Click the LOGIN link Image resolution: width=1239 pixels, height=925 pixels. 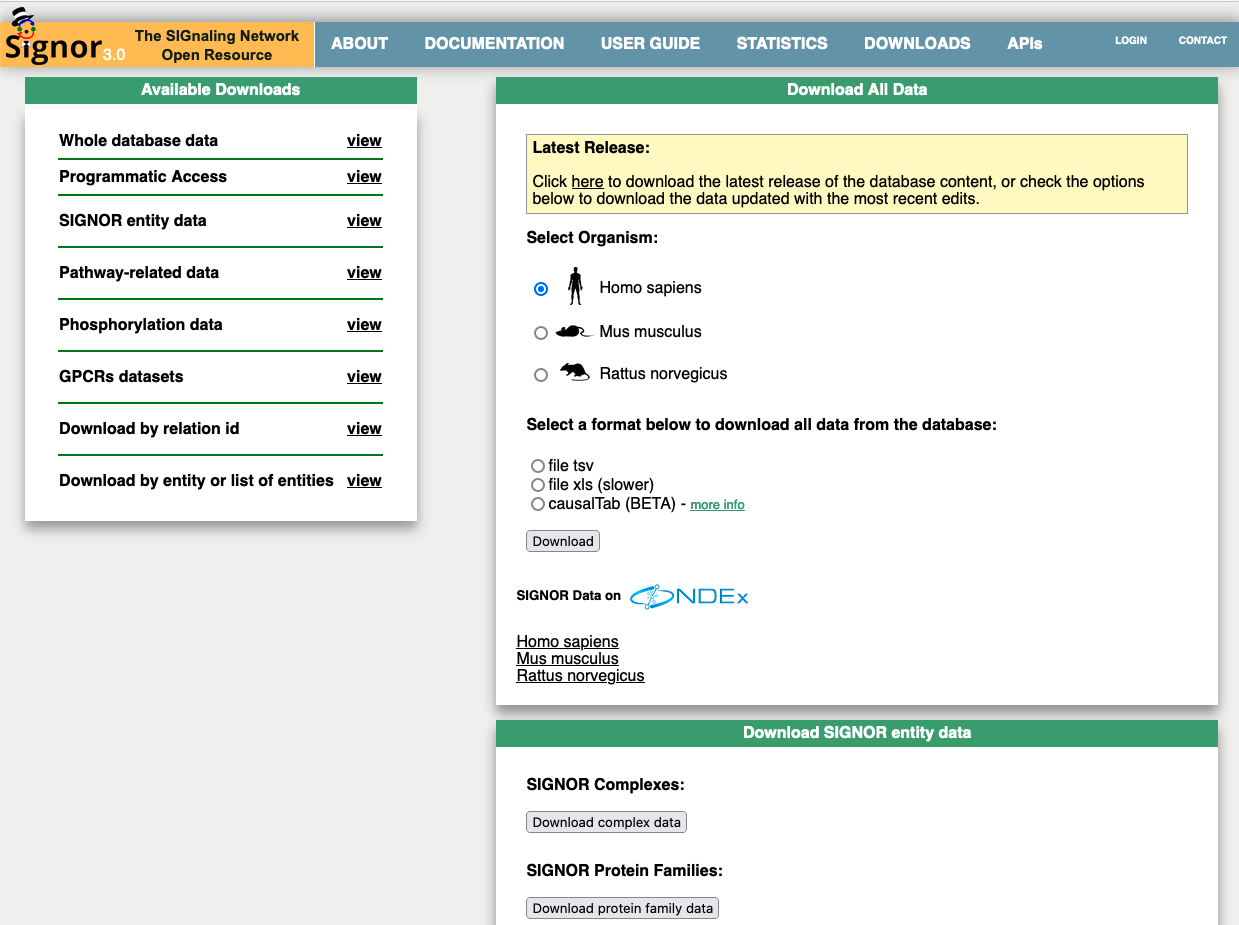tap(1131, 41)
